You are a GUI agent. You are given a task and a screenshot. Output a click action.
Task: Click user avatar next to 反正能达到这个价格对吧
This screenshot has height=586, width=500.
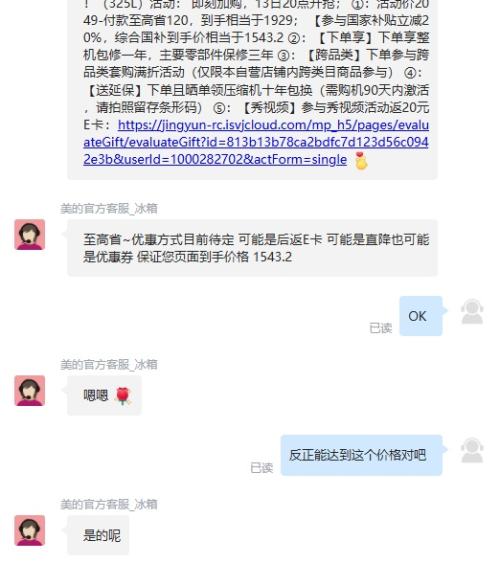[472, 450]
